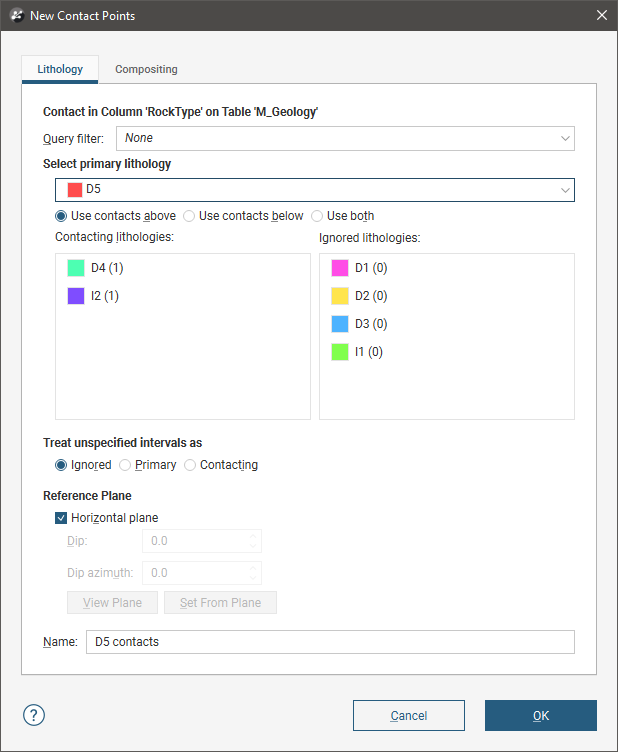This screenshot has height=752, width=618.
Task: Click the help question mark icon
Action: [34, 715]
